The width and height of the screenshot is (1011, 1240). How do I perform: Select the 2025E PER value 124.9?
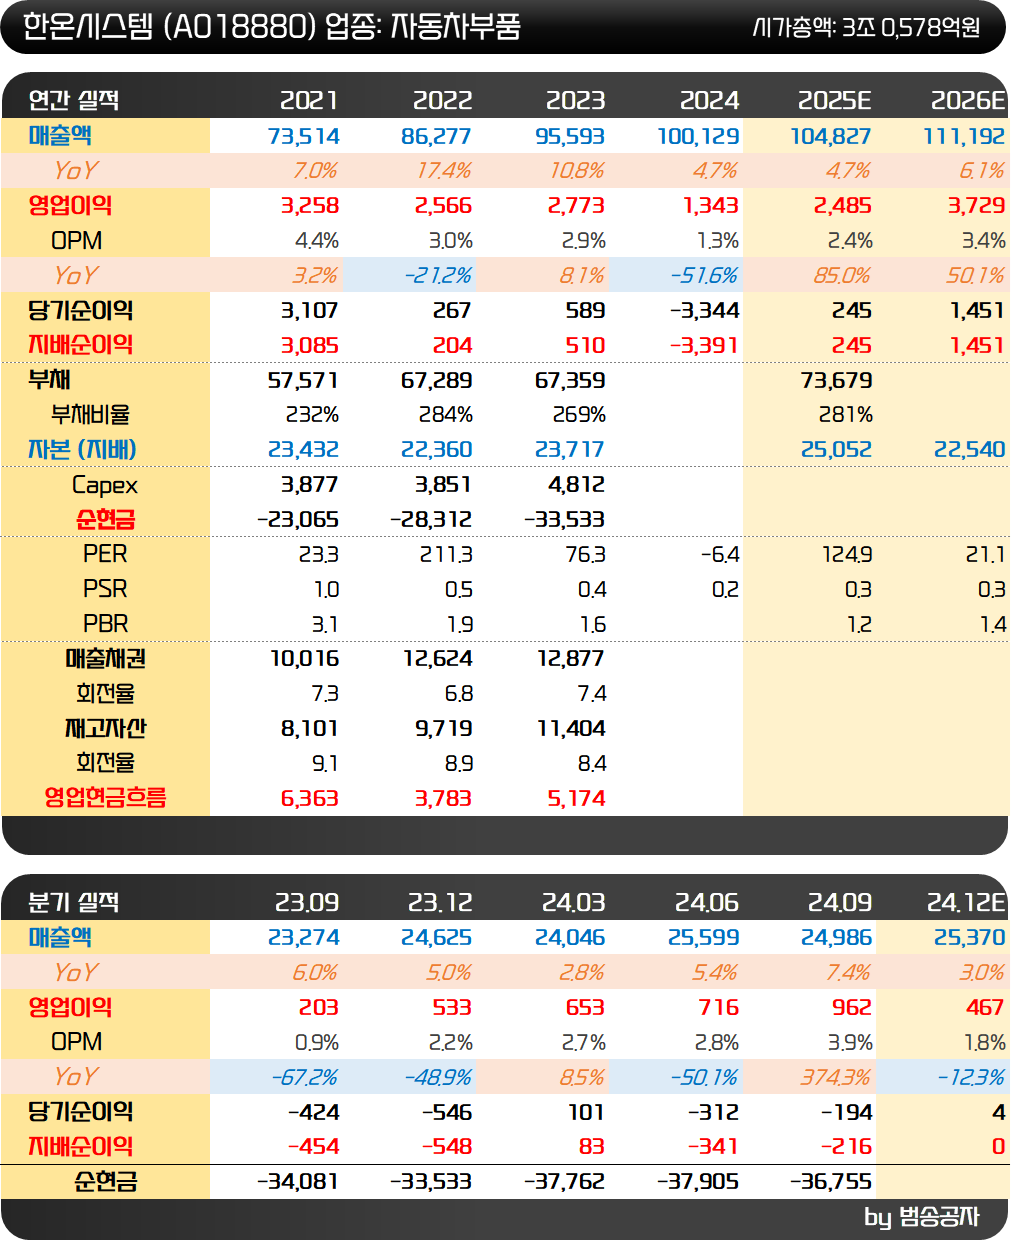[847, 554]
